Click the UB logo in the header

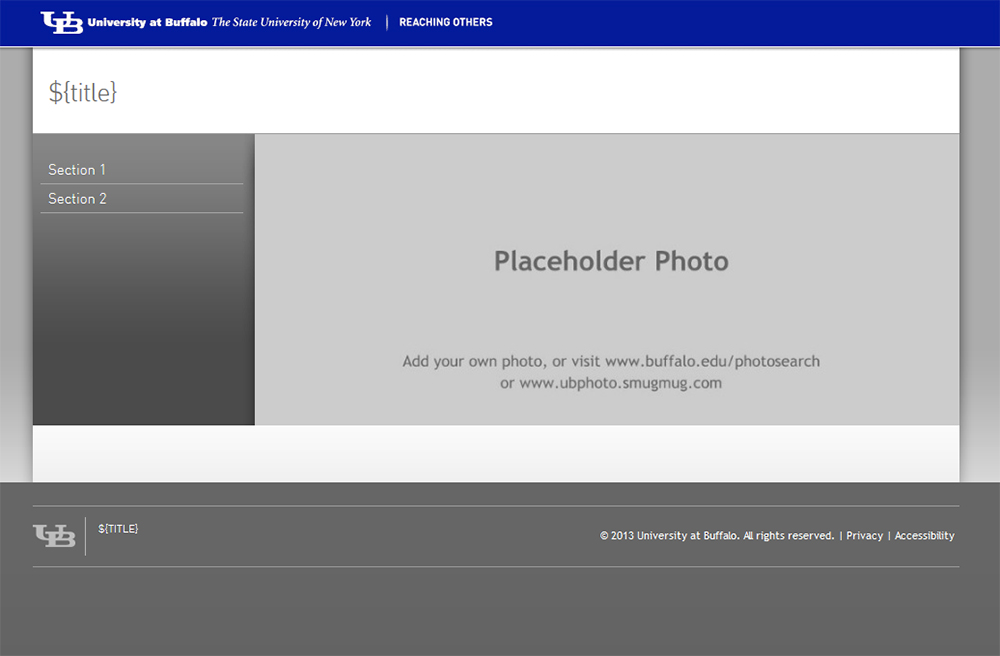tap(61, 22)
